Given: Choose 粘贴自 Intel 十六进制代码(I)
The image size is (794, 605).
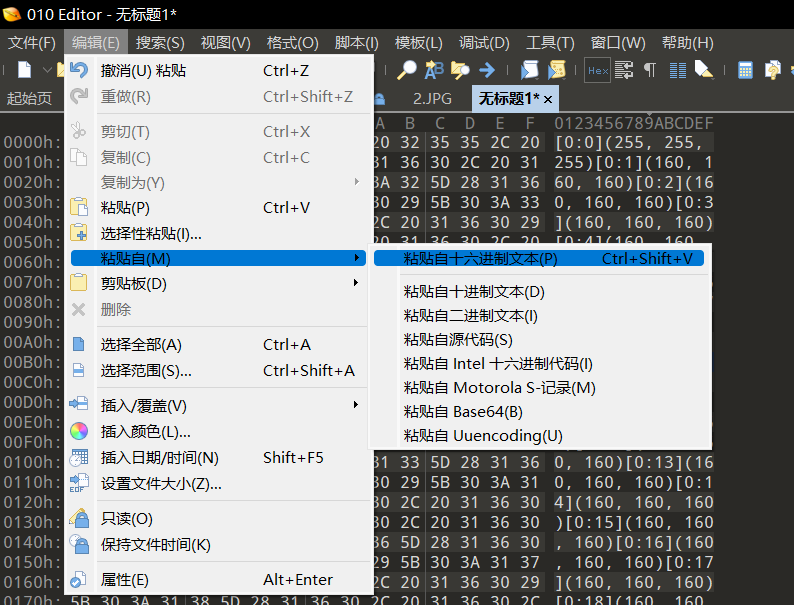Looking at the screenshot, I should coord(539,364).
